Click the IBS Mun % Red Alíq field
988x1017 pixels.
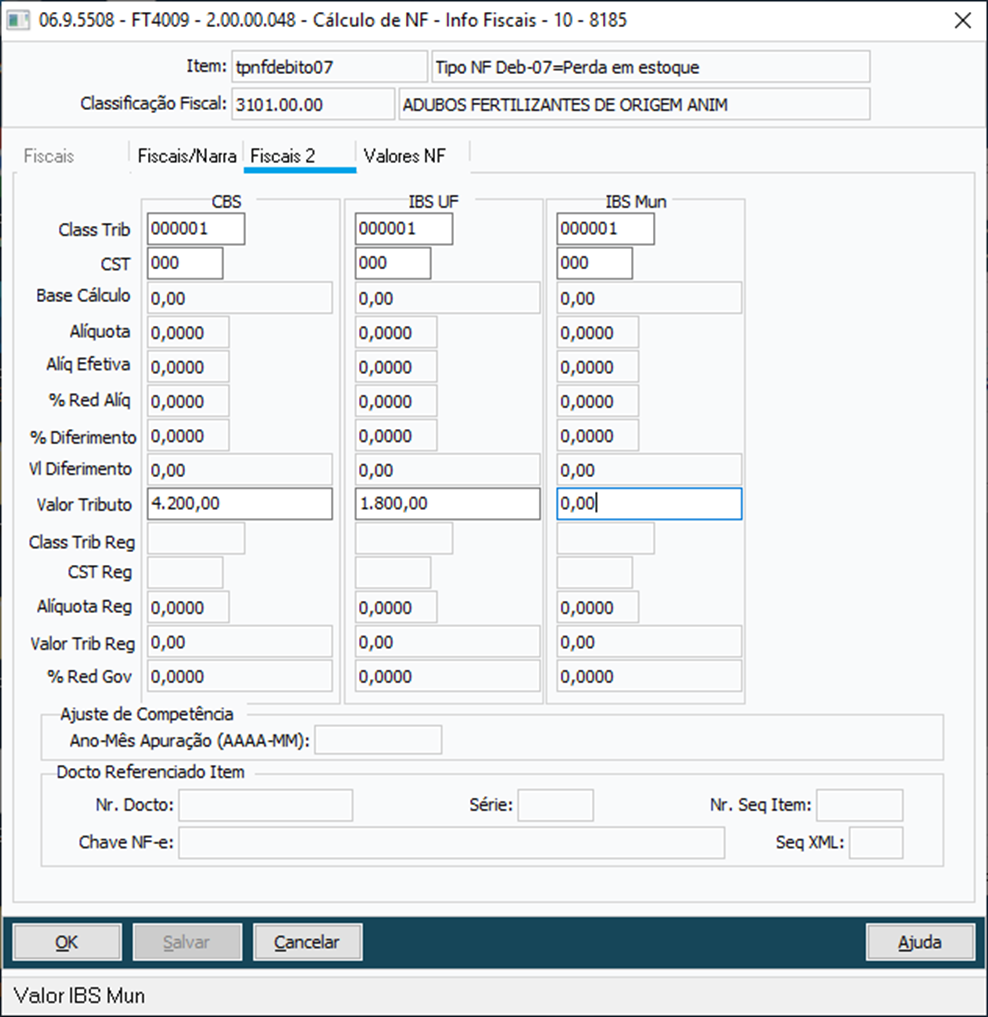(x=597, y=401)
